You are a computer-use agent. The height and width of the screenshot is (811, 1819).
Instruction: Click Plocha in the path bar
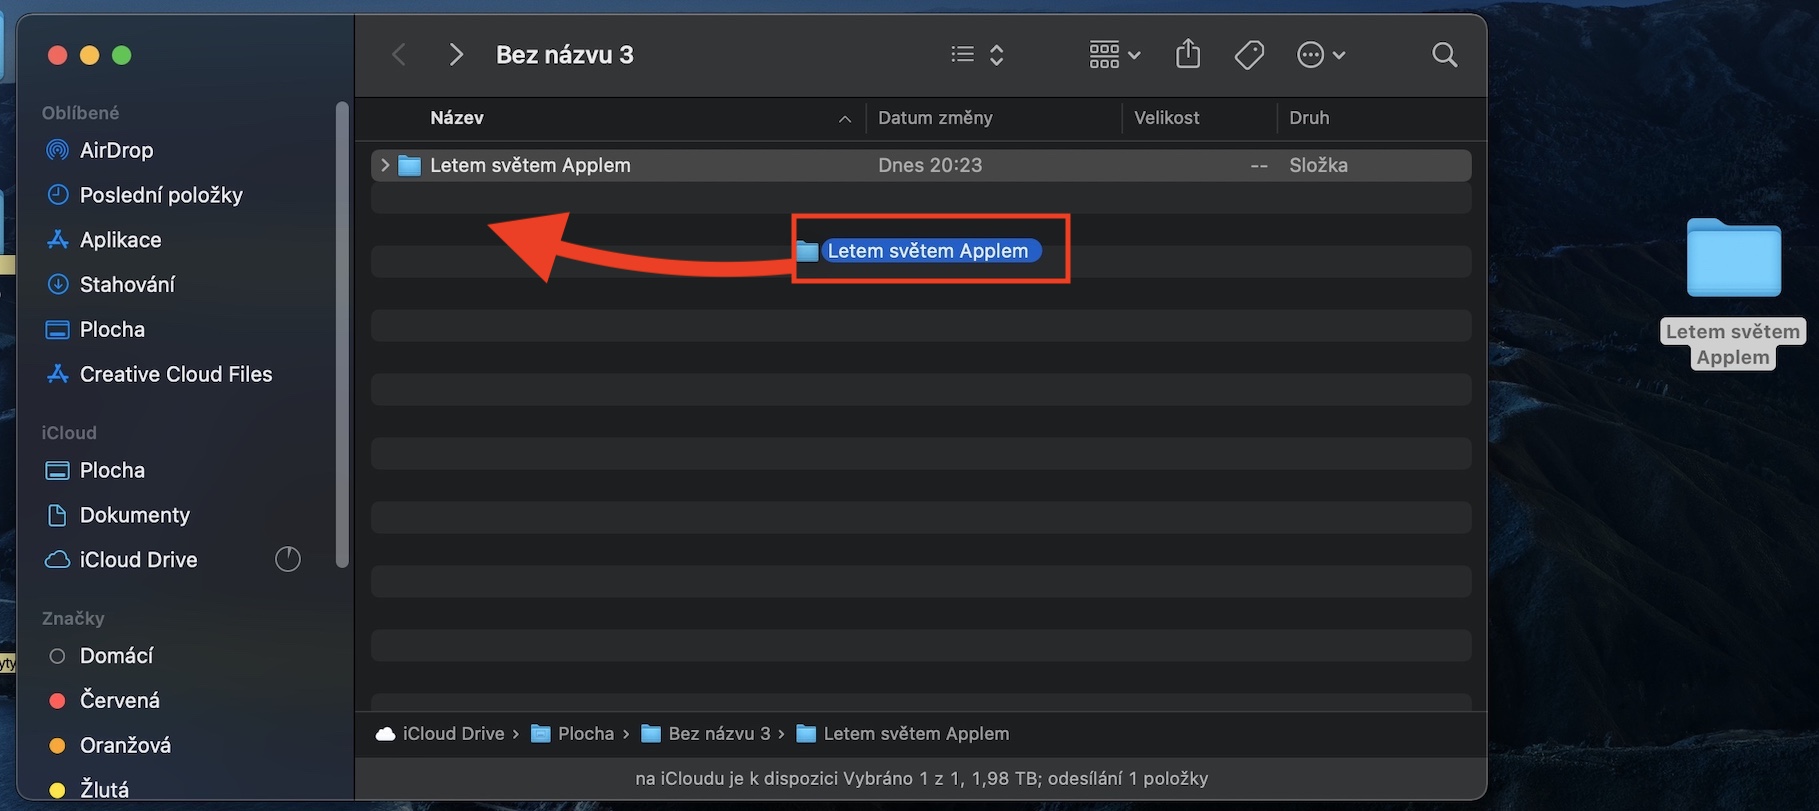(573, 734)
